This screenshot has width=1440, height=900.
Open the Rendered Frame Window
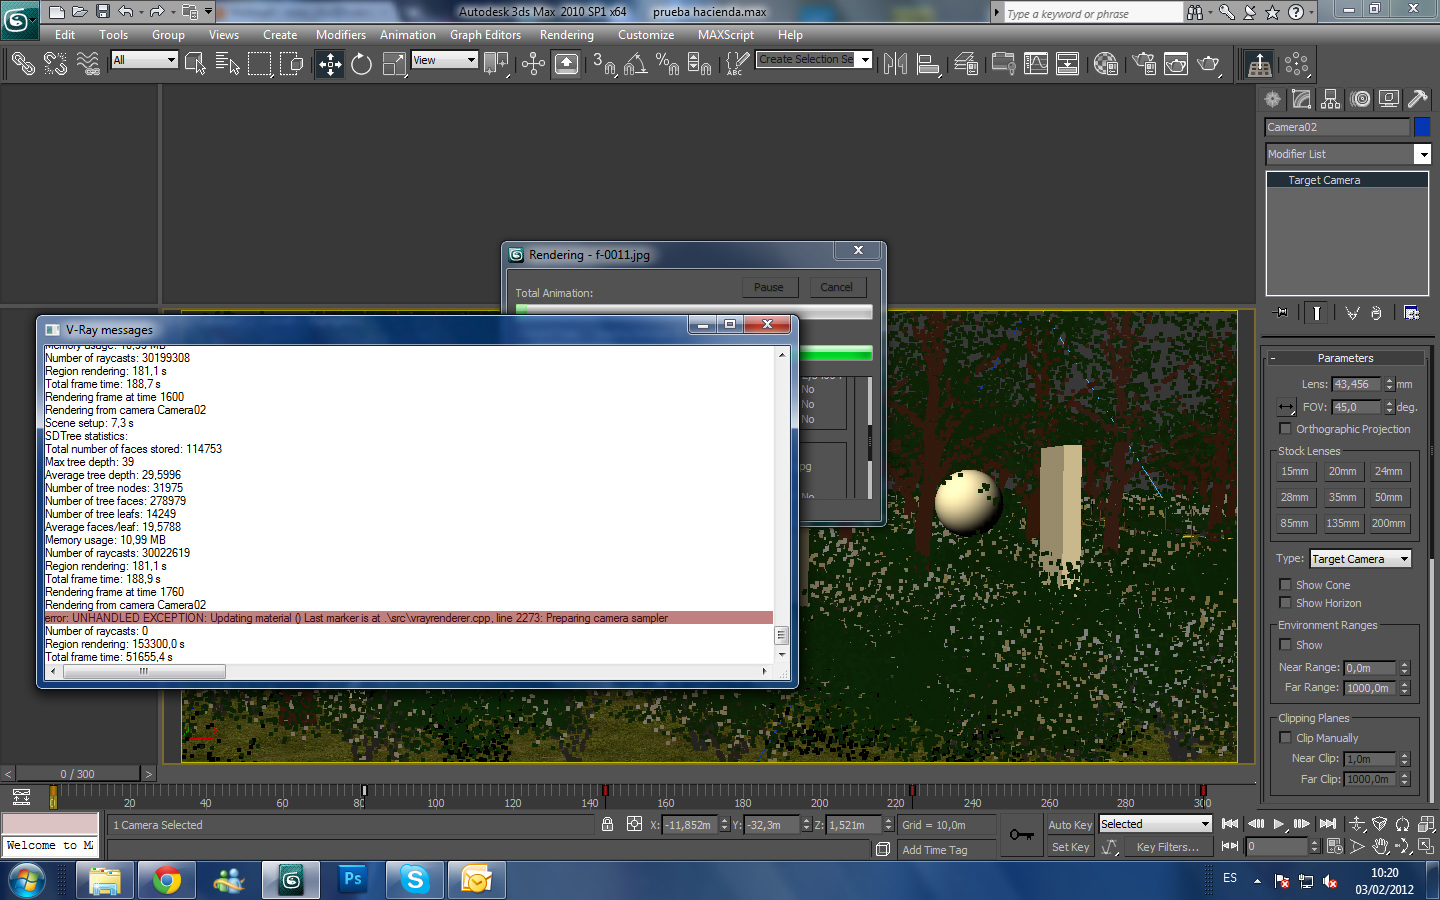click(1176, 64)
